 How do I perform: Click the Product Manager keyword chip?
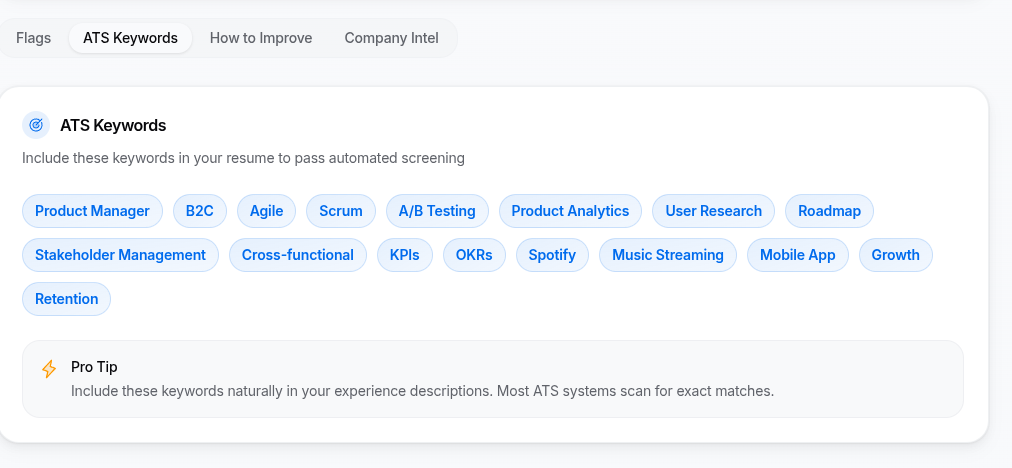[92, 211]
